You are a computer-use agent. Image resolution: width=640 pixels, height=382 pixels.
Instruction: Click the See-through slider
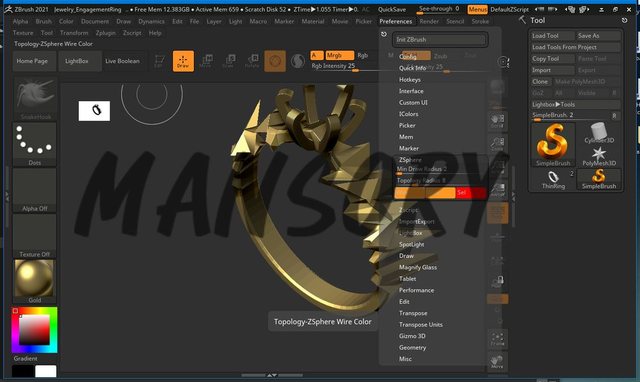[x=439, y=9]
